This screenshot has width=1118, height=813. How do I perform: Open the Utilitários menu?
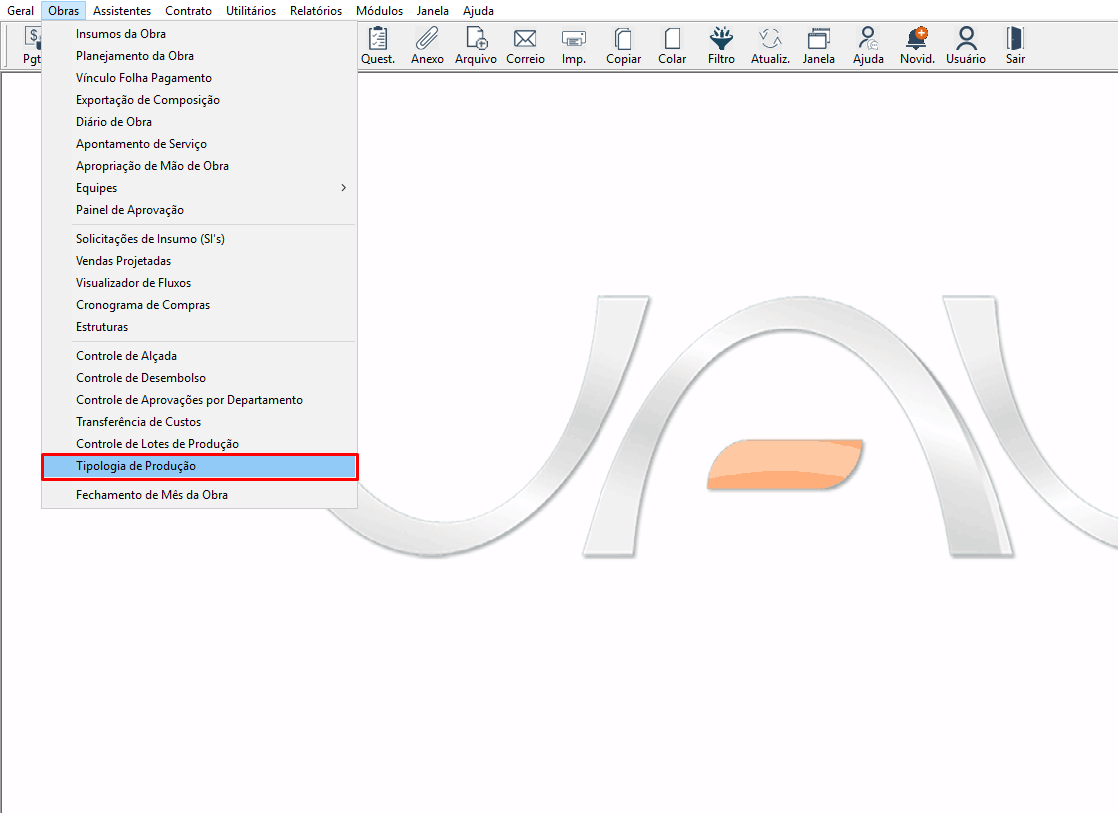(251, 11)
